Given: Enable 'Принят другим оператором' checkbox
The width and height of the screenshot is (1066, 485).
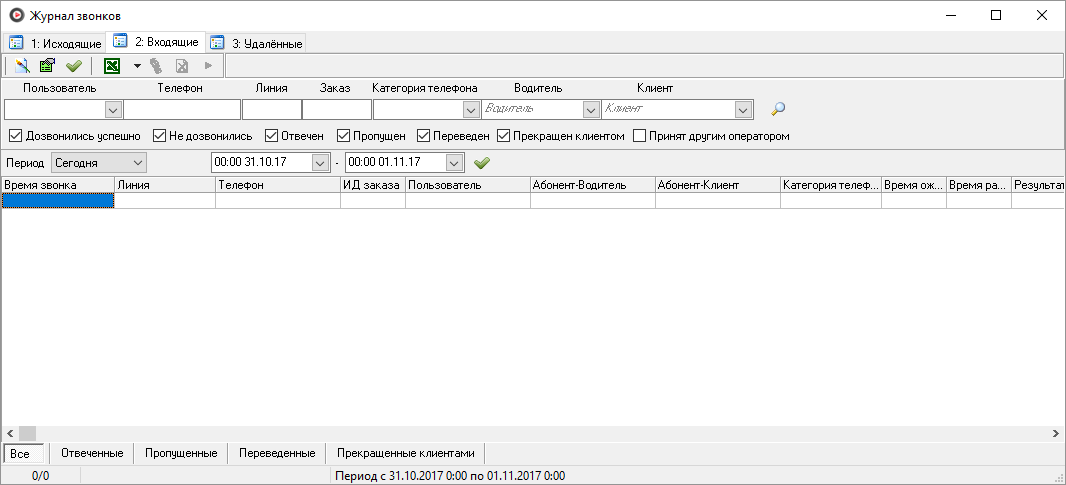Looking at the screenshot, I should pos(640,136).
